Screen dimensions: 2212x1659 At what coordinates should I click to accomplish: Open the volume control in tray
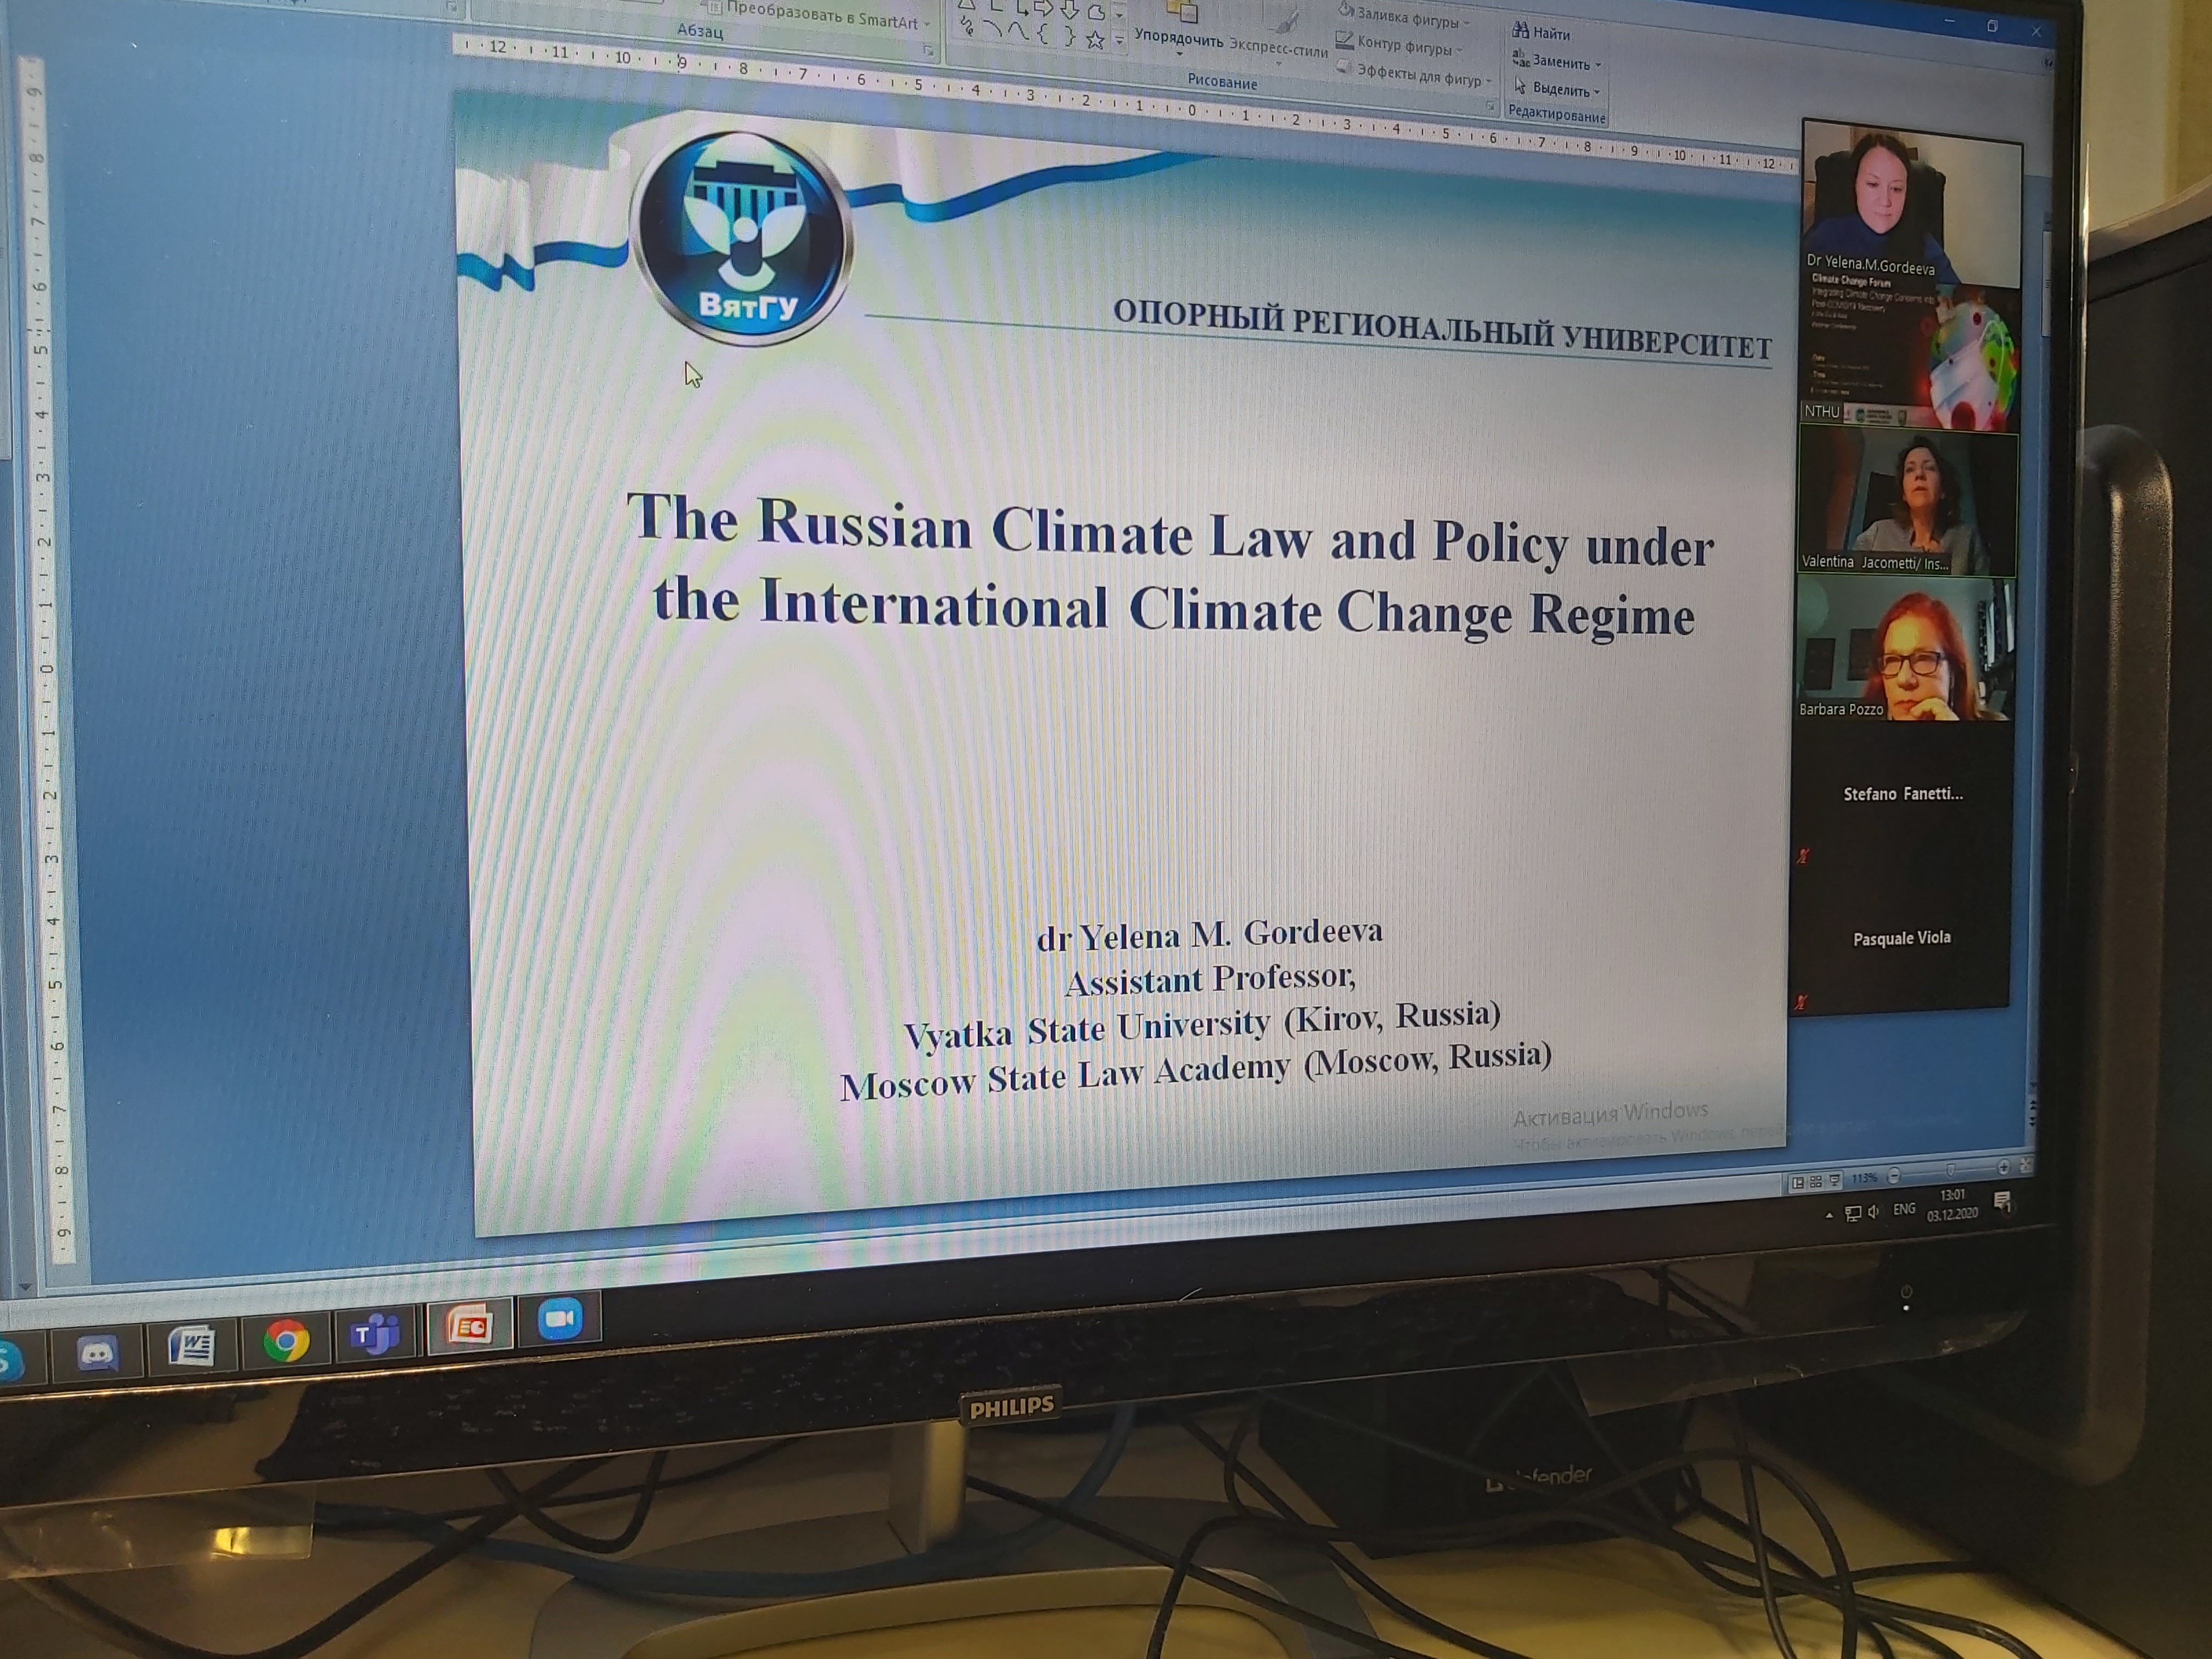(1873, 1212)
